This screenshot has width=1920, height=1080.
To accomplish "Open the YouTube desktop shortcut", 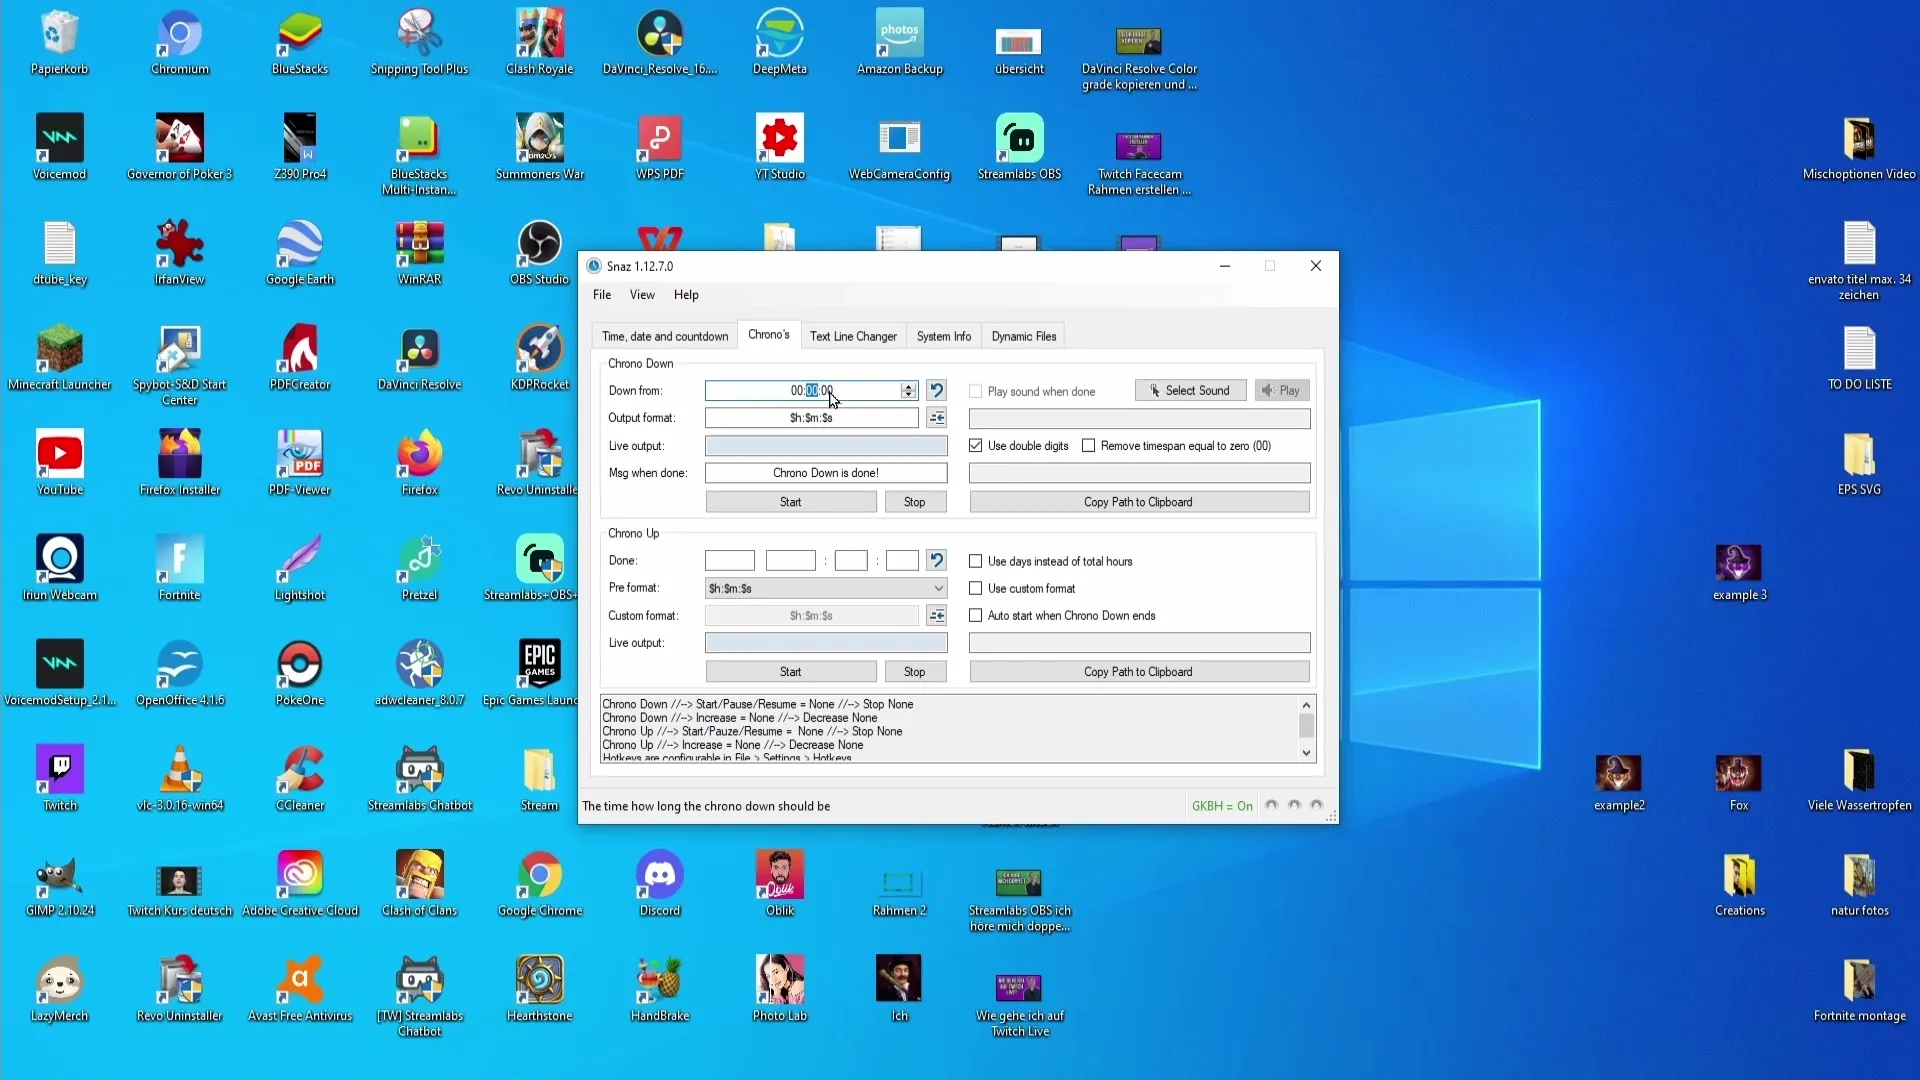I will point(60,463).
